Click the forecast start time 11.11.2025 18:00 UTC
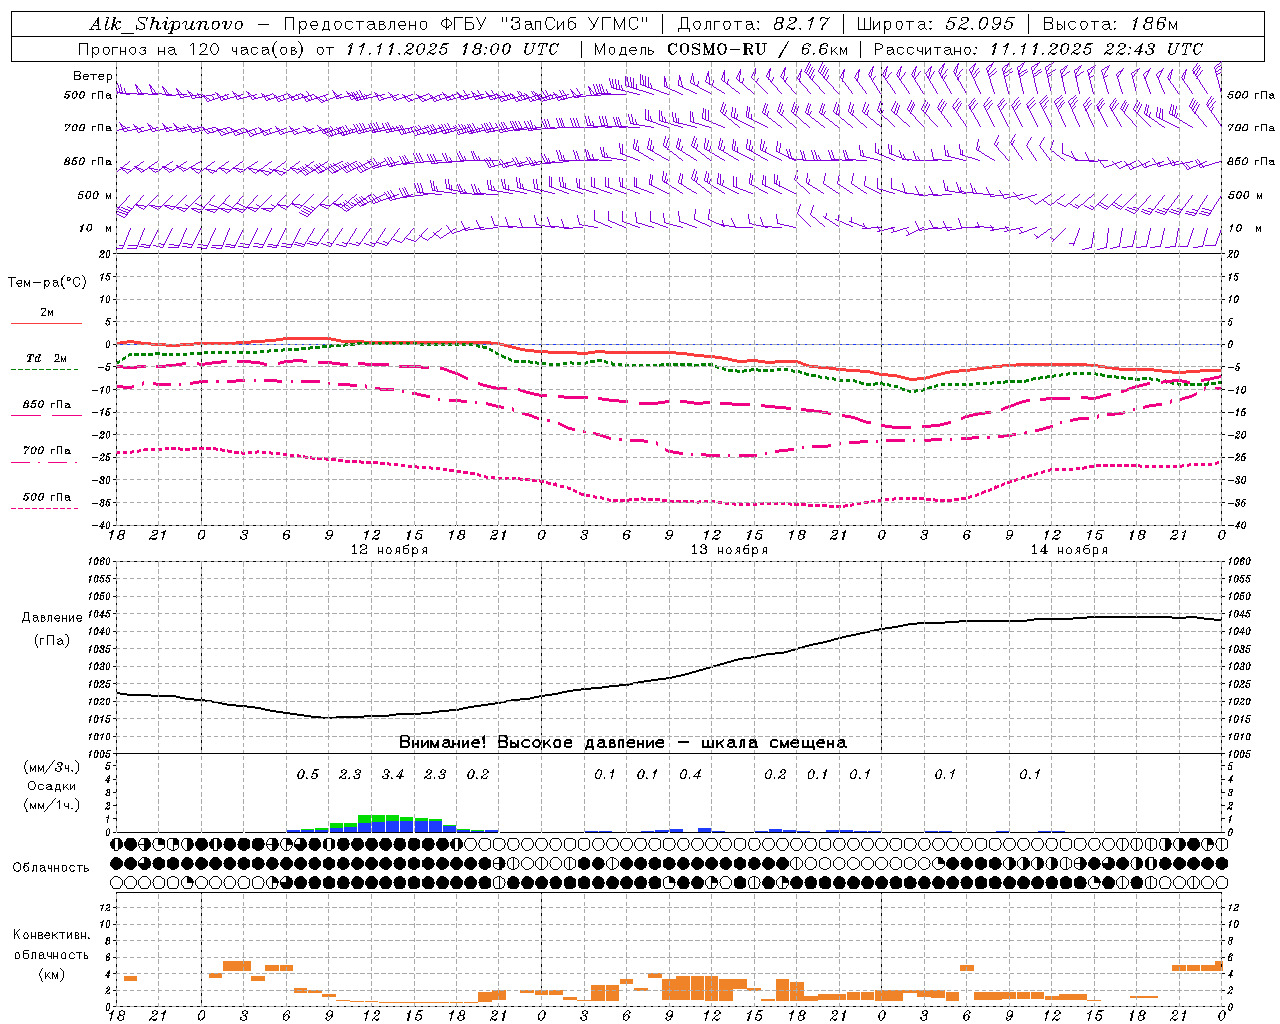 pyautogui.click(x=452, y=49)
